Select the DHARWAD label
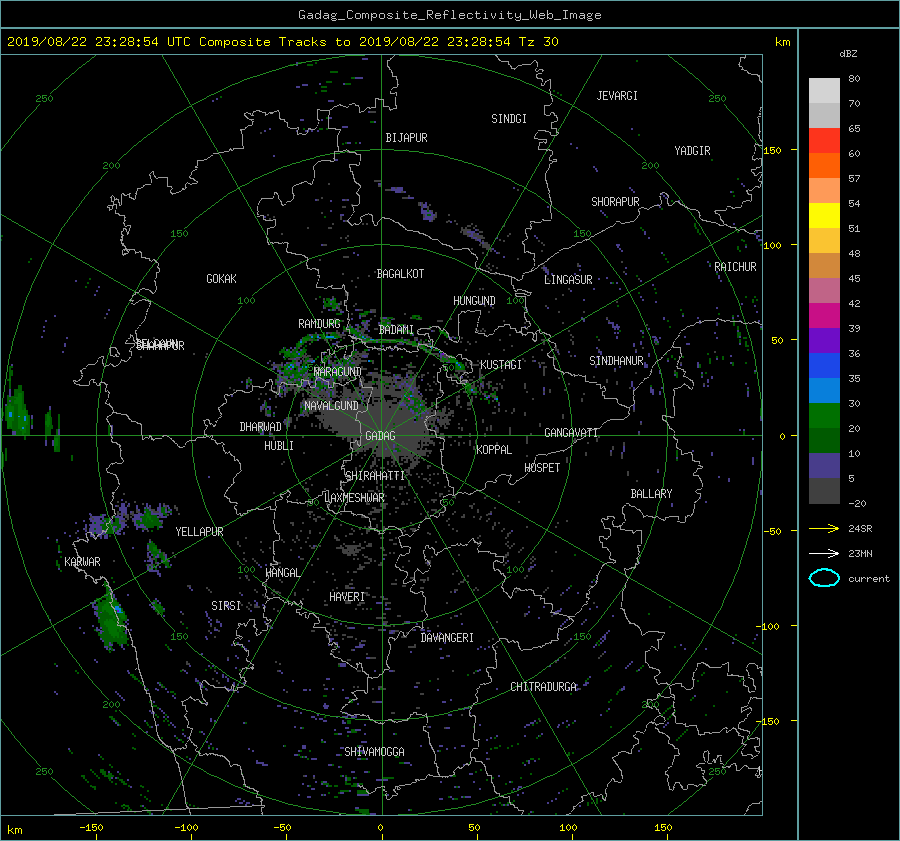 260,427
